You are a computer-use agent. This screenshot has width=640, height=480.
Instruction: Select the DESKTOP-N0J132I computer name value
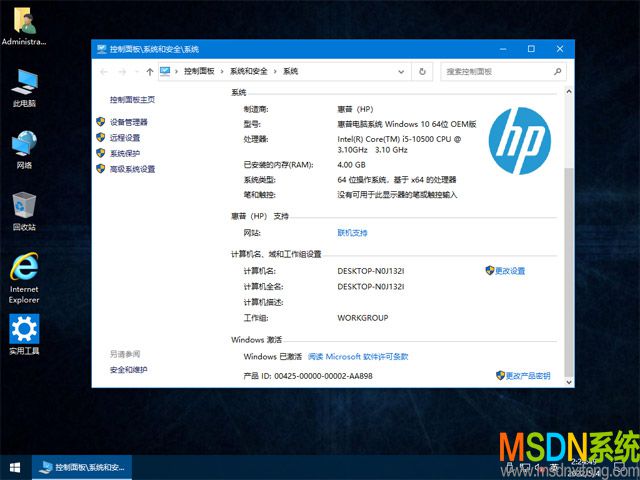coord(371,271)
